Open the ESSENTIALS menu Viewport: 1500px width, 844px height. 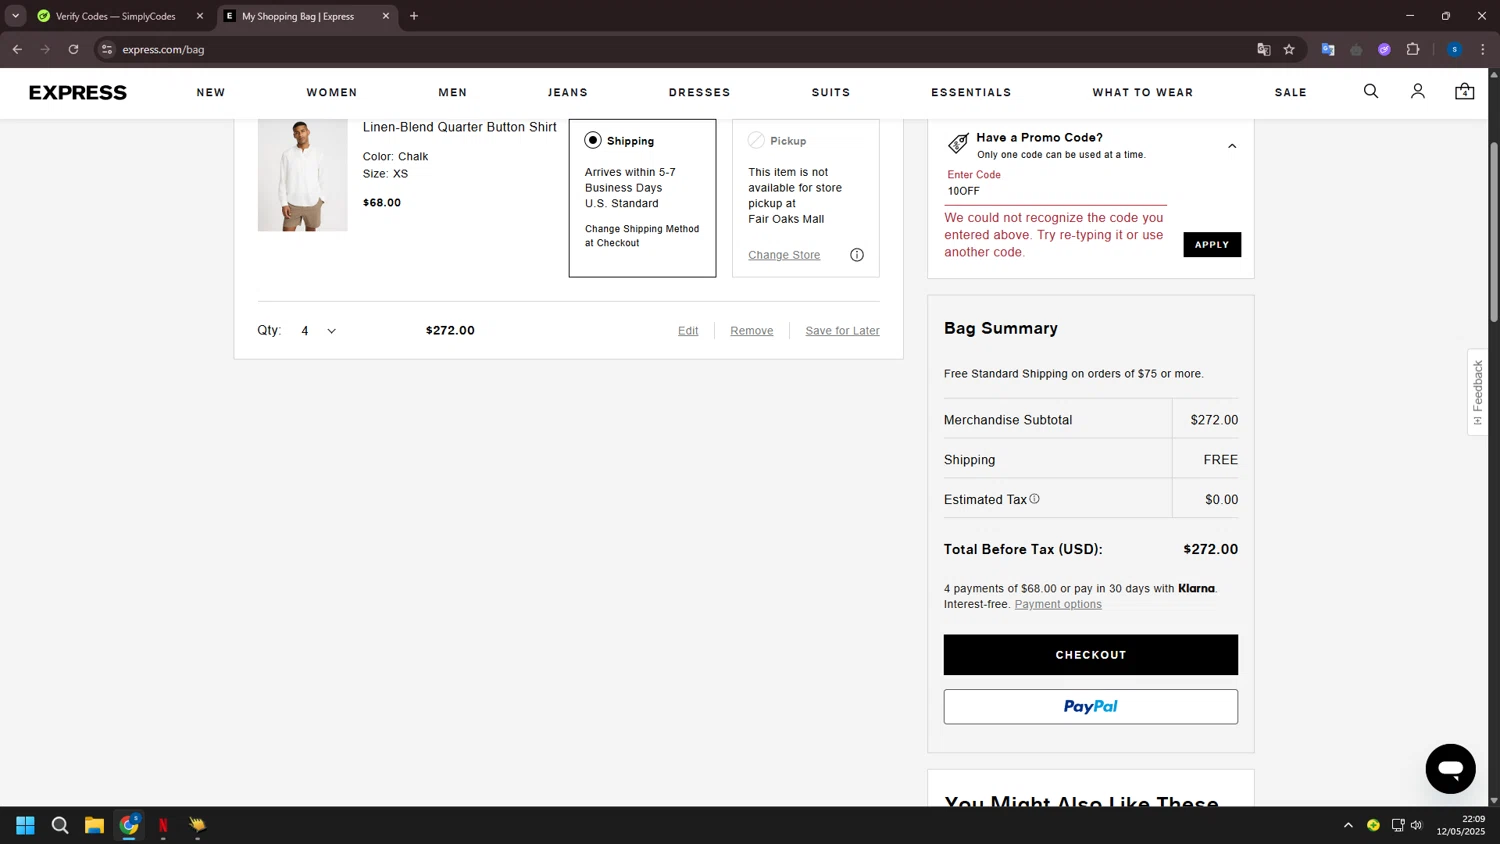[971, 92]
